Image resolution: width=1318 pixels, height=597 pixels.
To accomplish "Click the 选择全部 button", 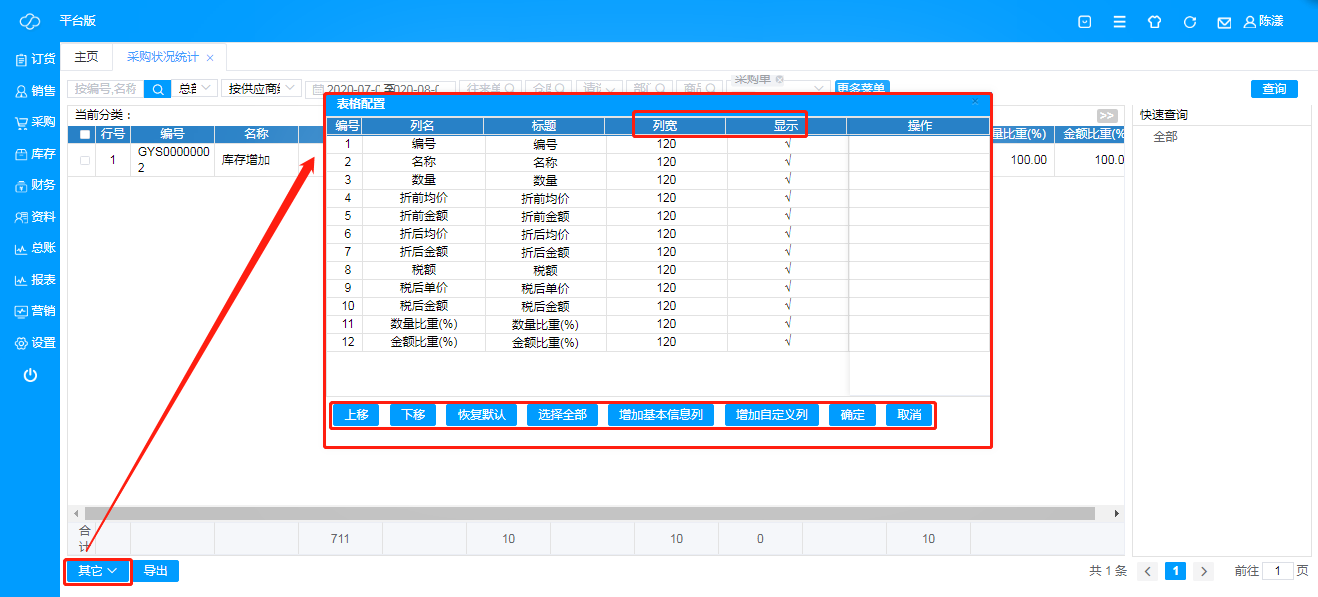I will tap(562, 415).
